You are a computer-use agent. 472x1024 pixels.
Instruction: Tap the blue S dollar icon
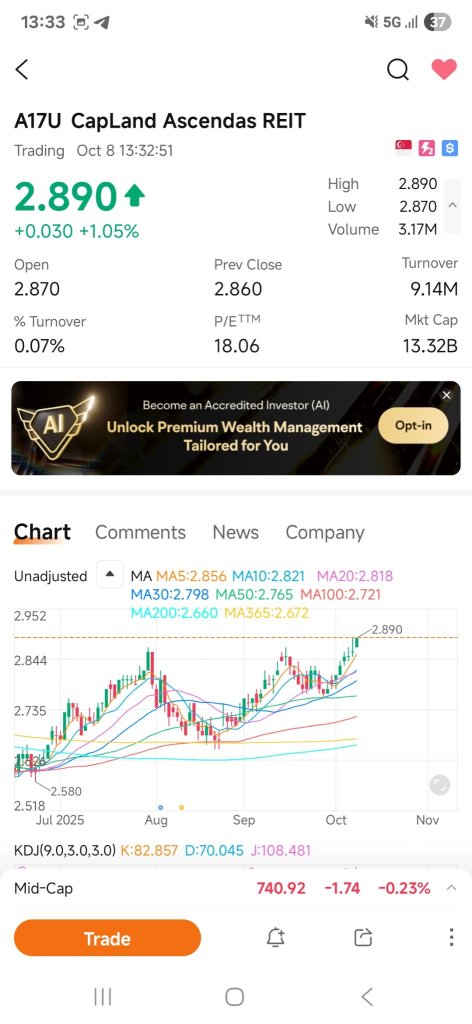point(449,148)
